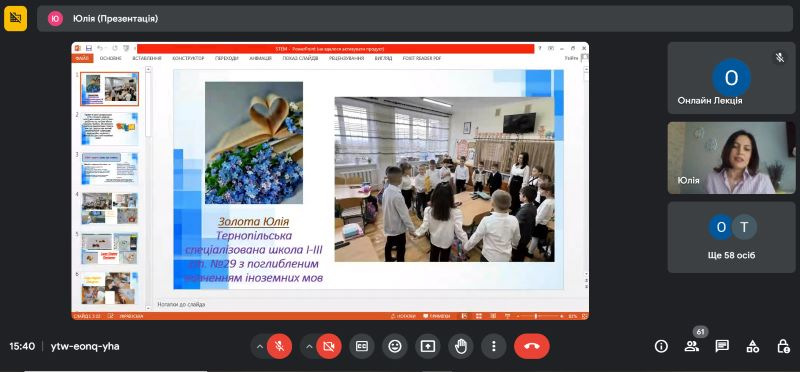Click the forget-me-not flowers picture on slide
Screen dimensions: 800x372
[254, 142]
